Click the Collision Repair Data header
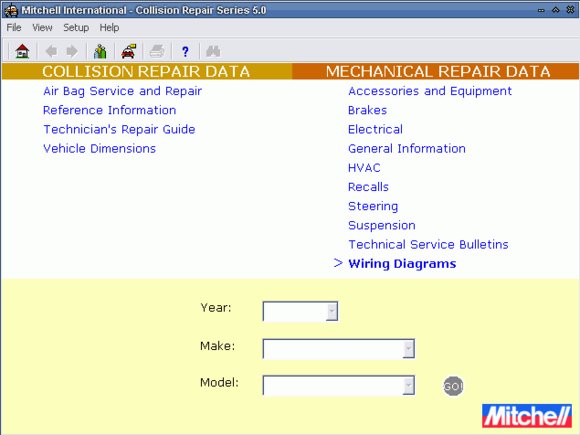The image size is (580, 435). pos(146,71)
